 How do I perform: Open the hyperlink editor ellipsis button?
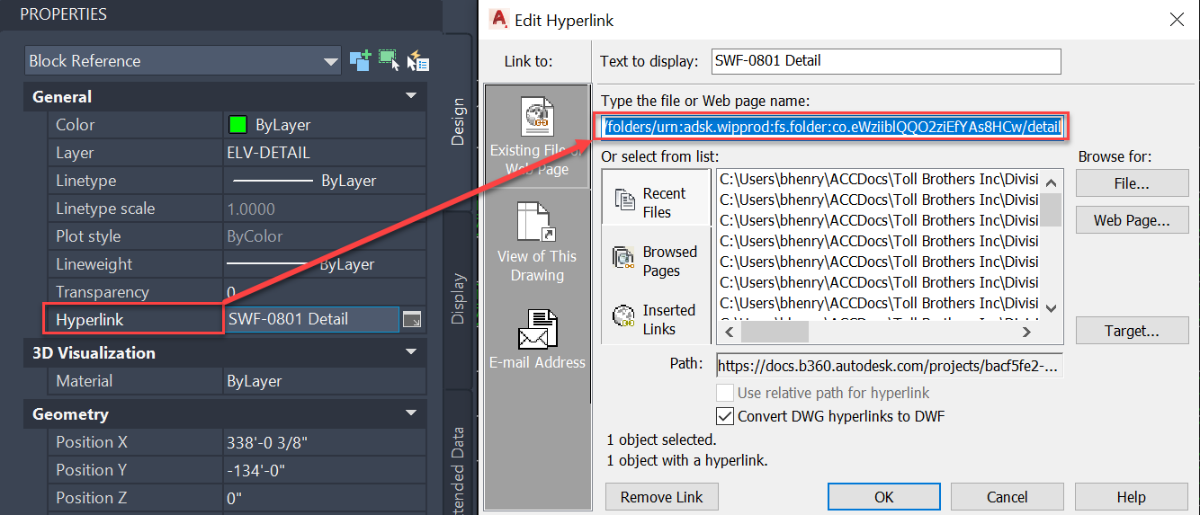(412, 320)
